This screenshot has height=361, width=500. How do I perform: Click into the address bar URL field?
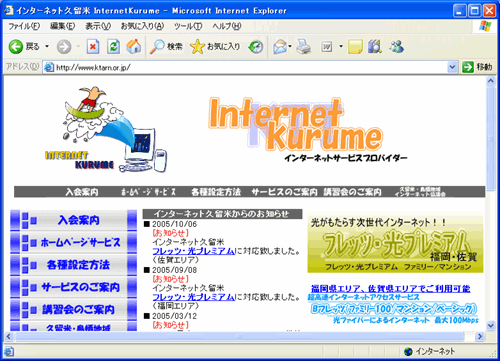point(245,67)
